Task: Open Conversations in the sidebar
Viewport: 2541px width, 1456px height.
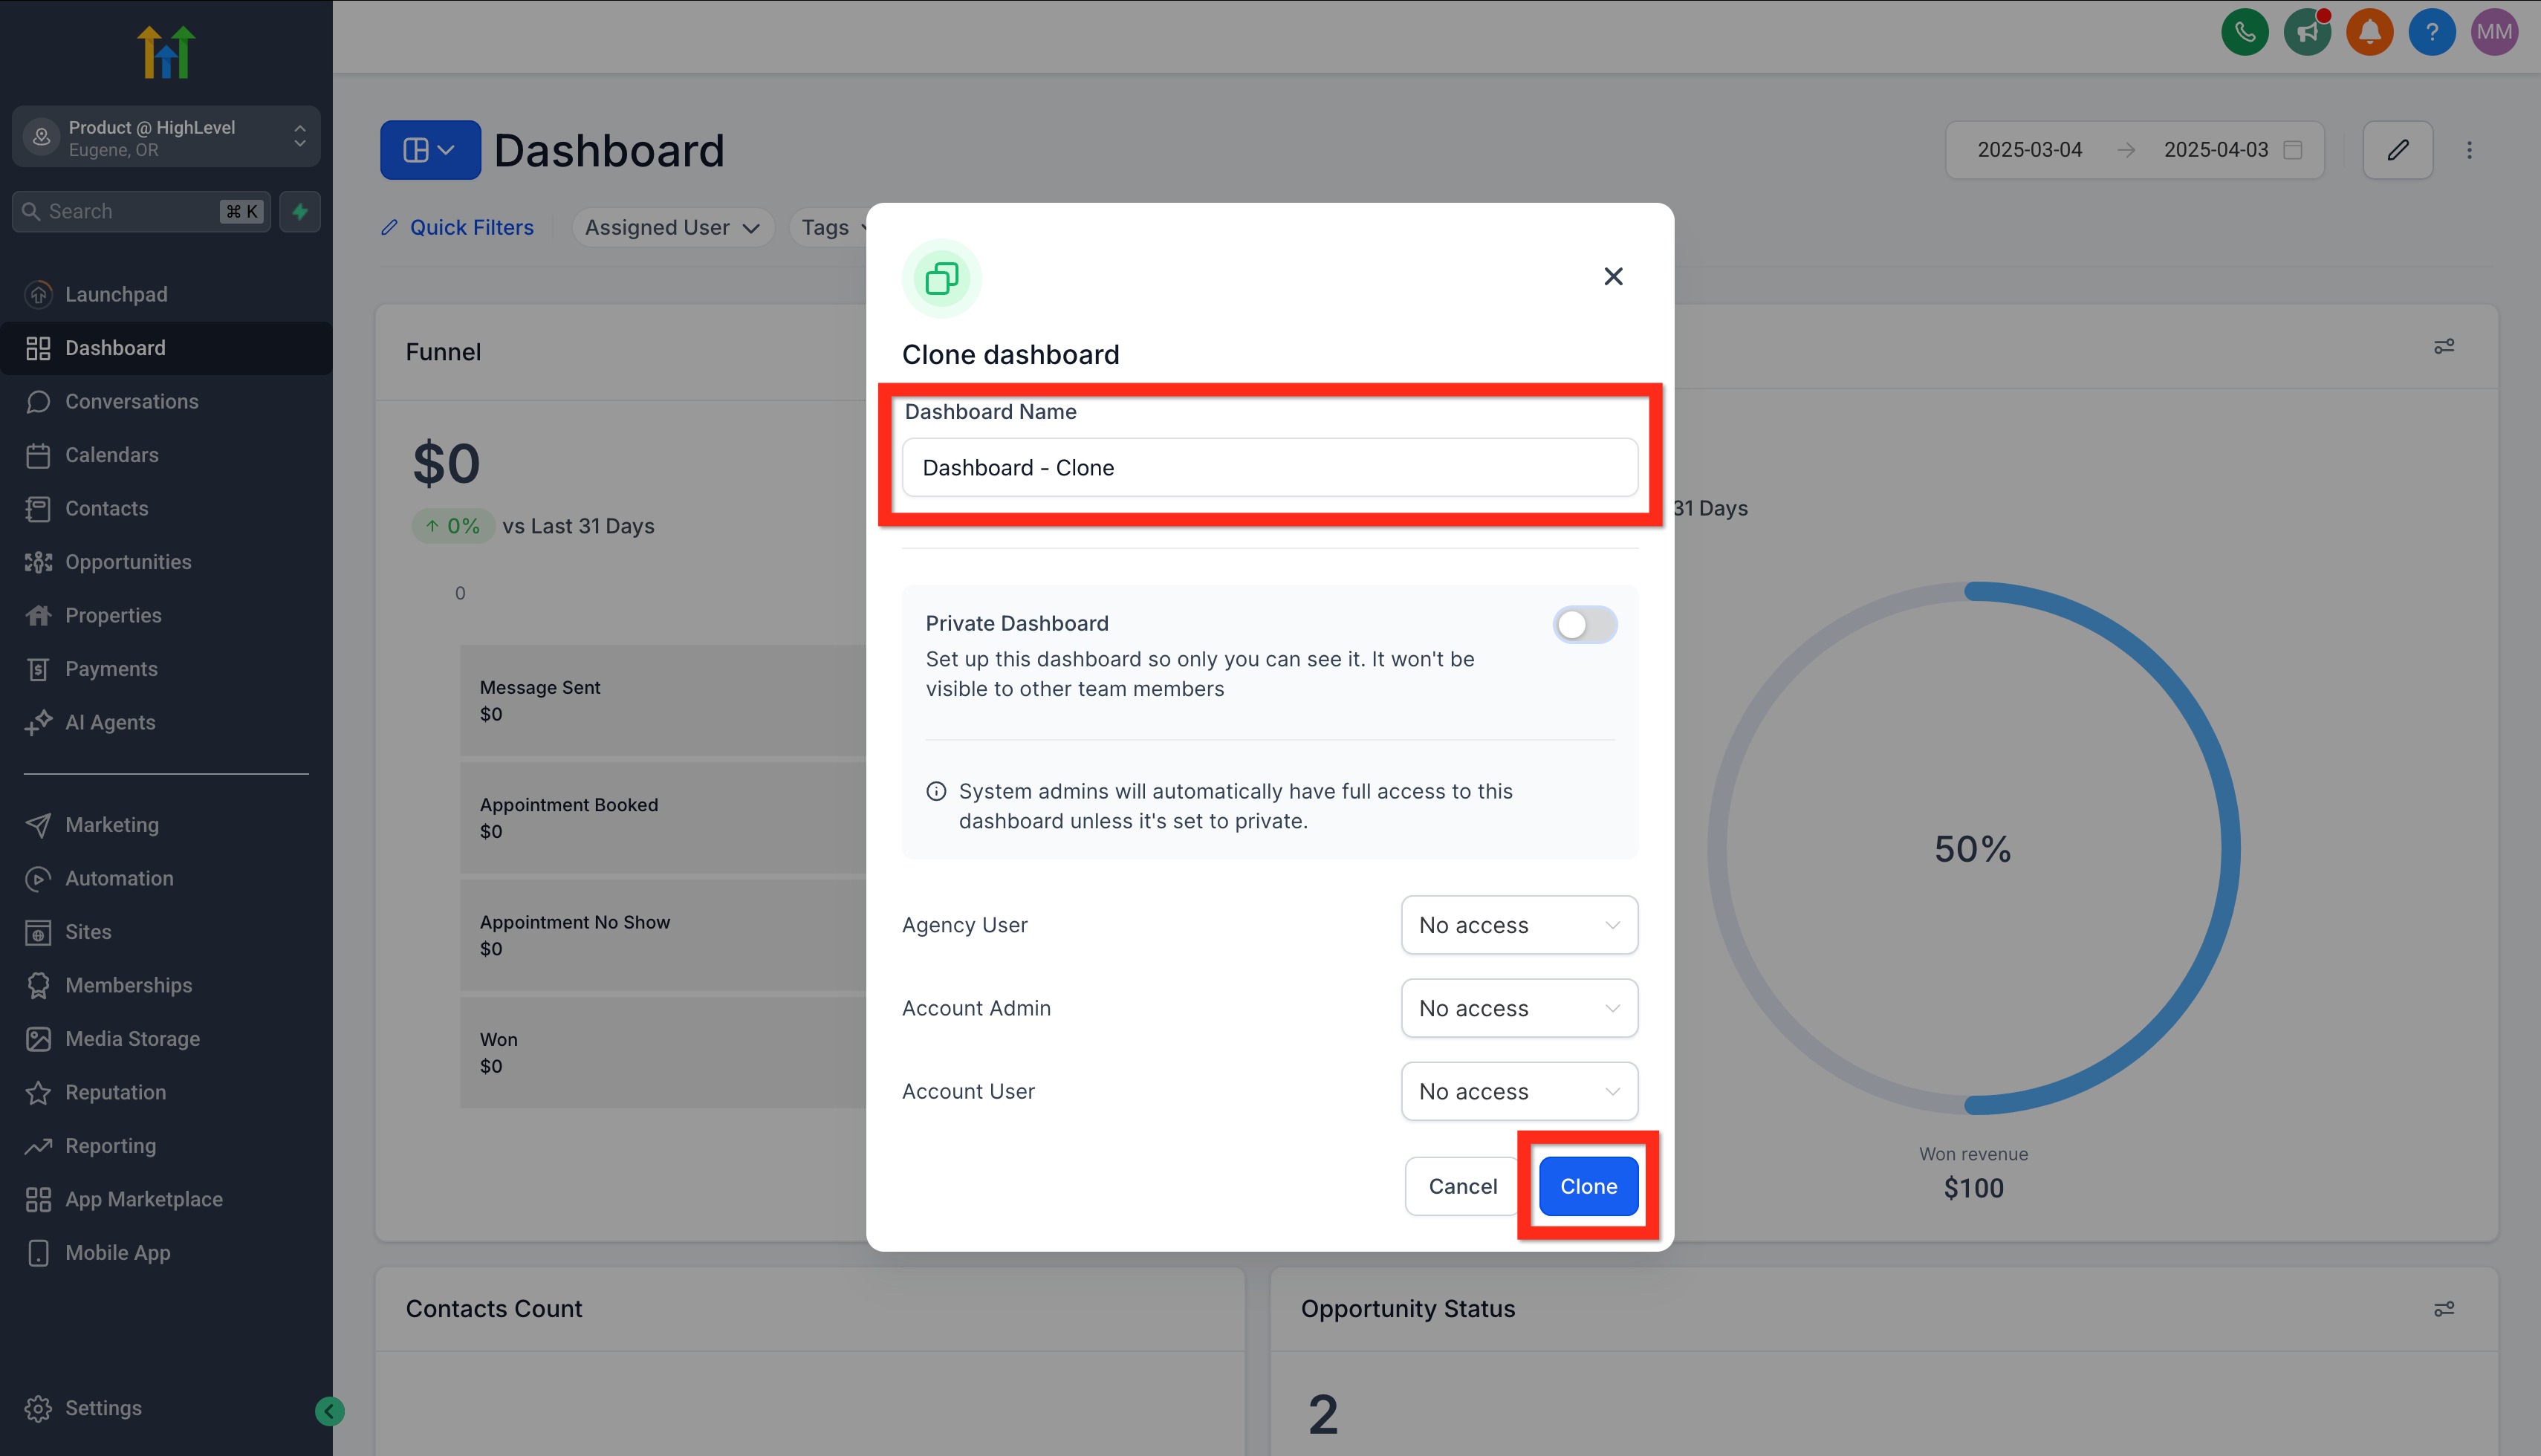Action: [x=131, y=401]
